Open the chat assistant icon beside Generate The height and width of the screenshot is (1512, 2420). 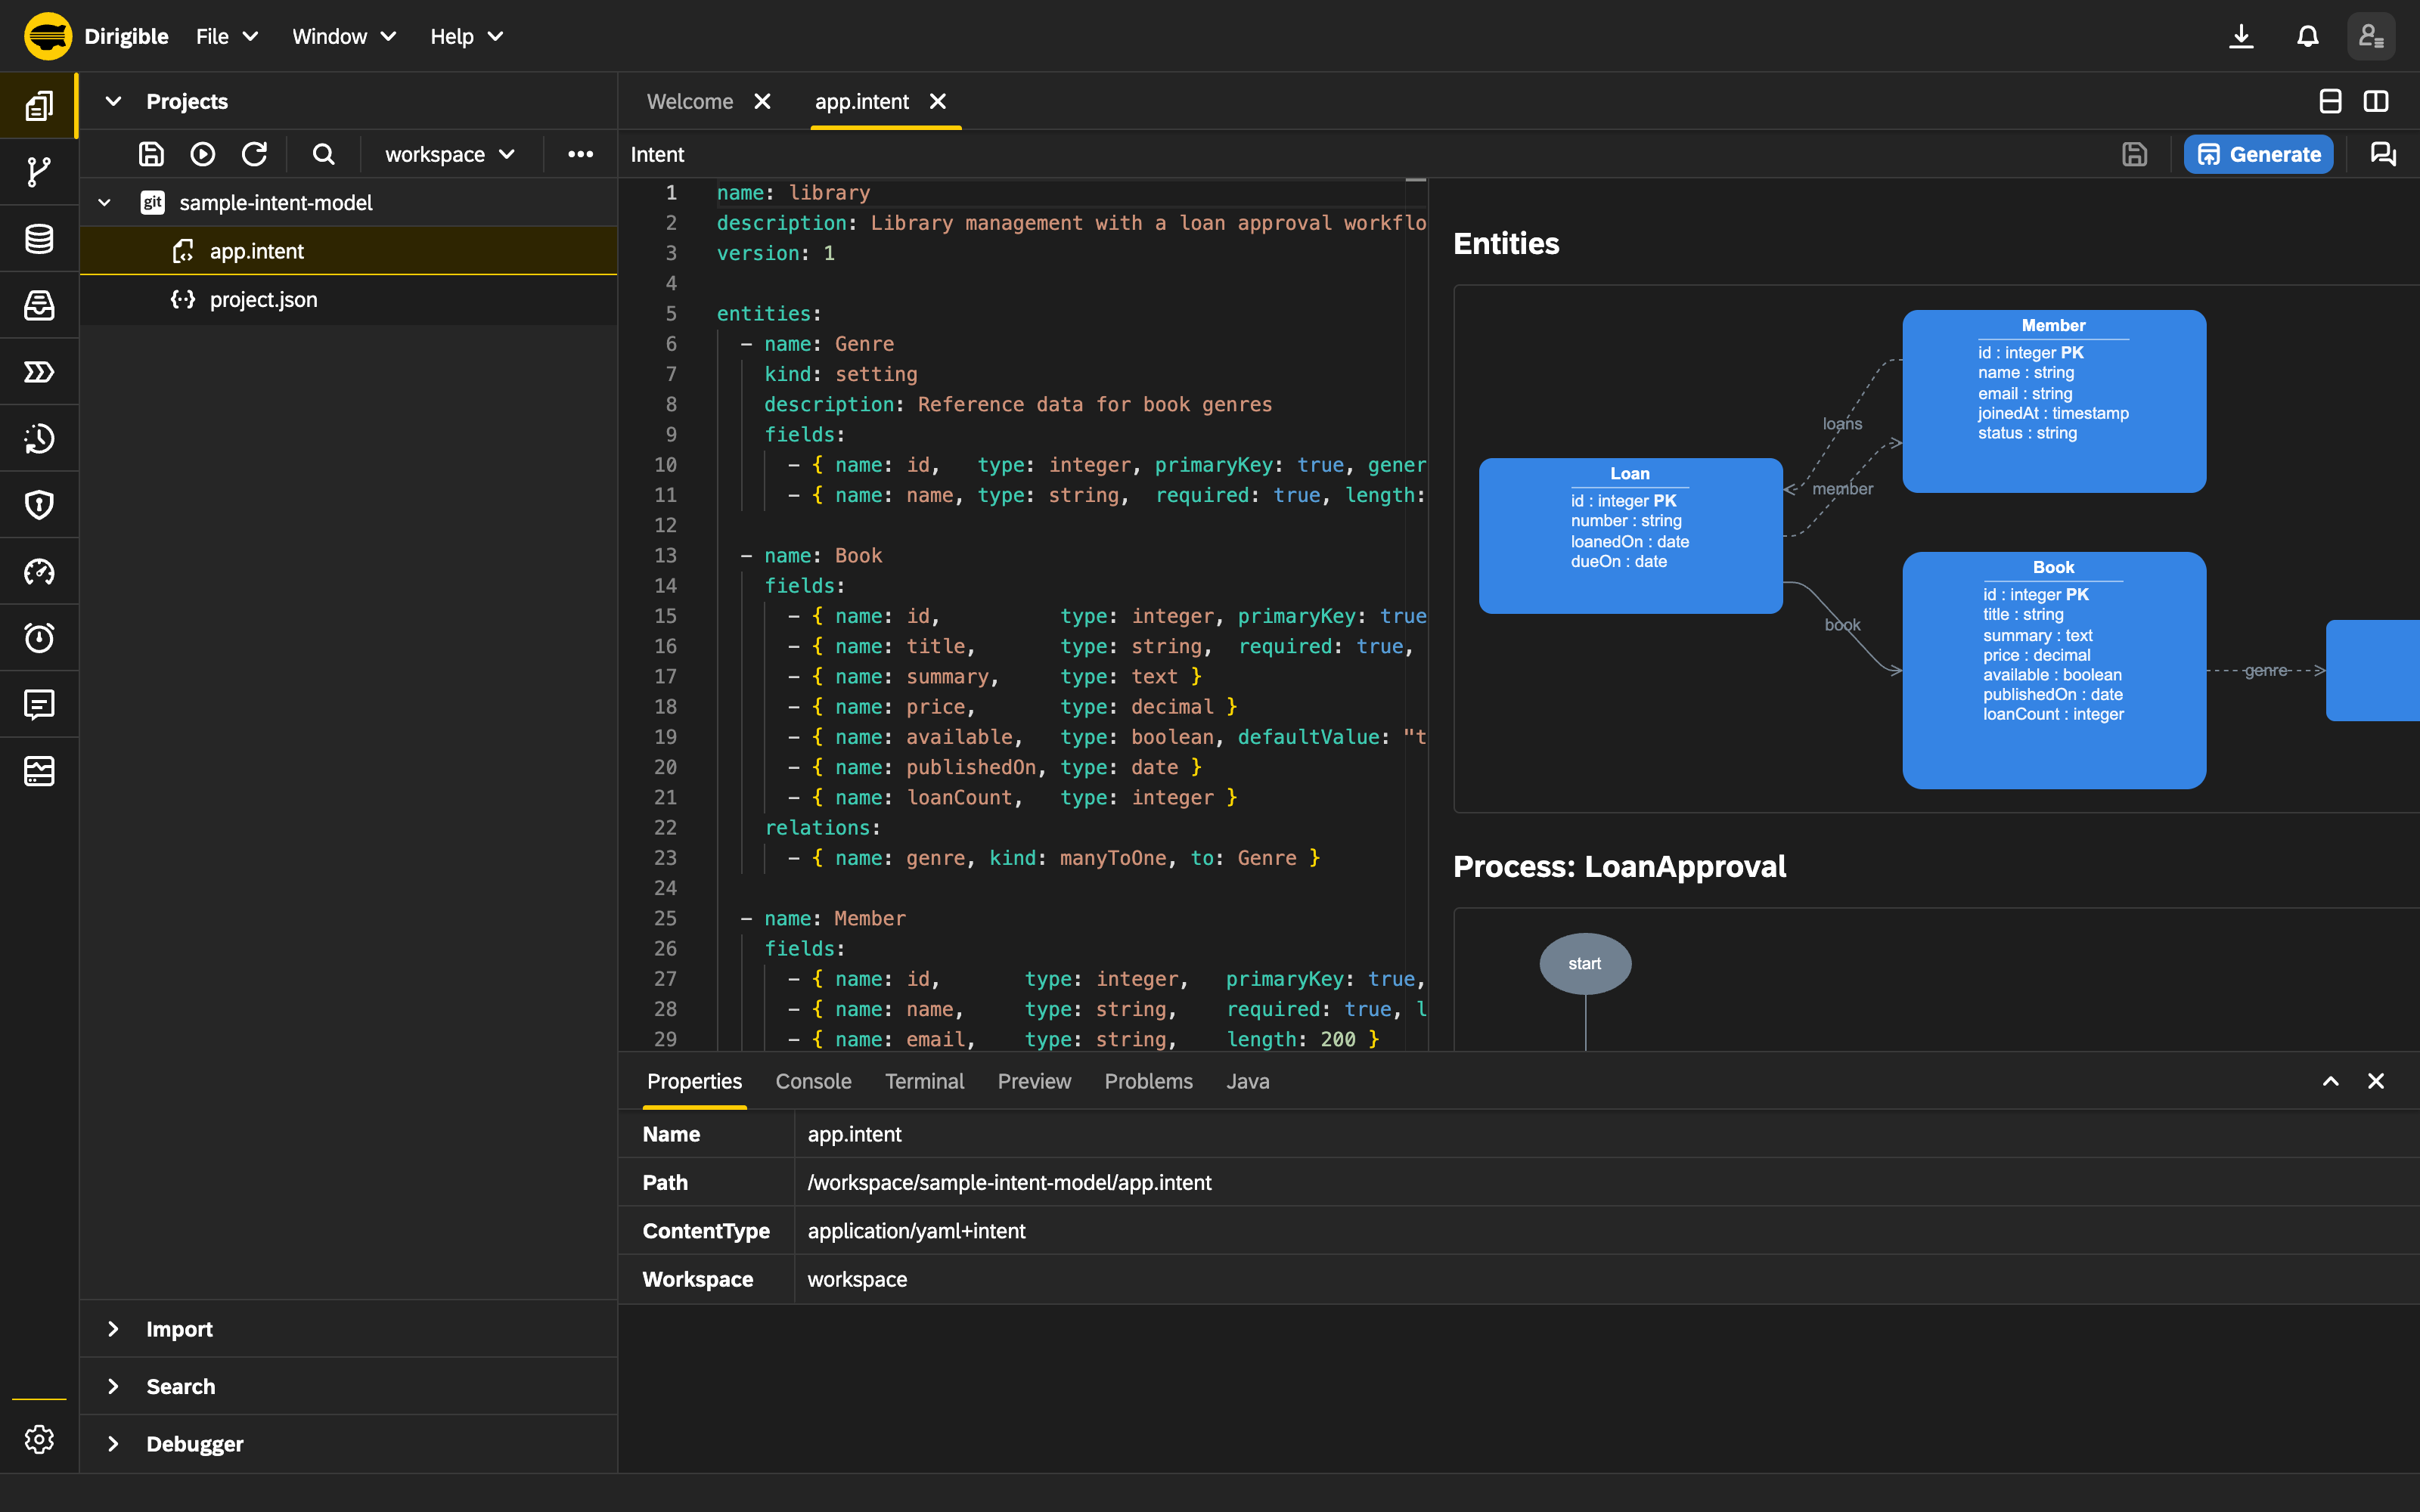tap(2383, 154)
